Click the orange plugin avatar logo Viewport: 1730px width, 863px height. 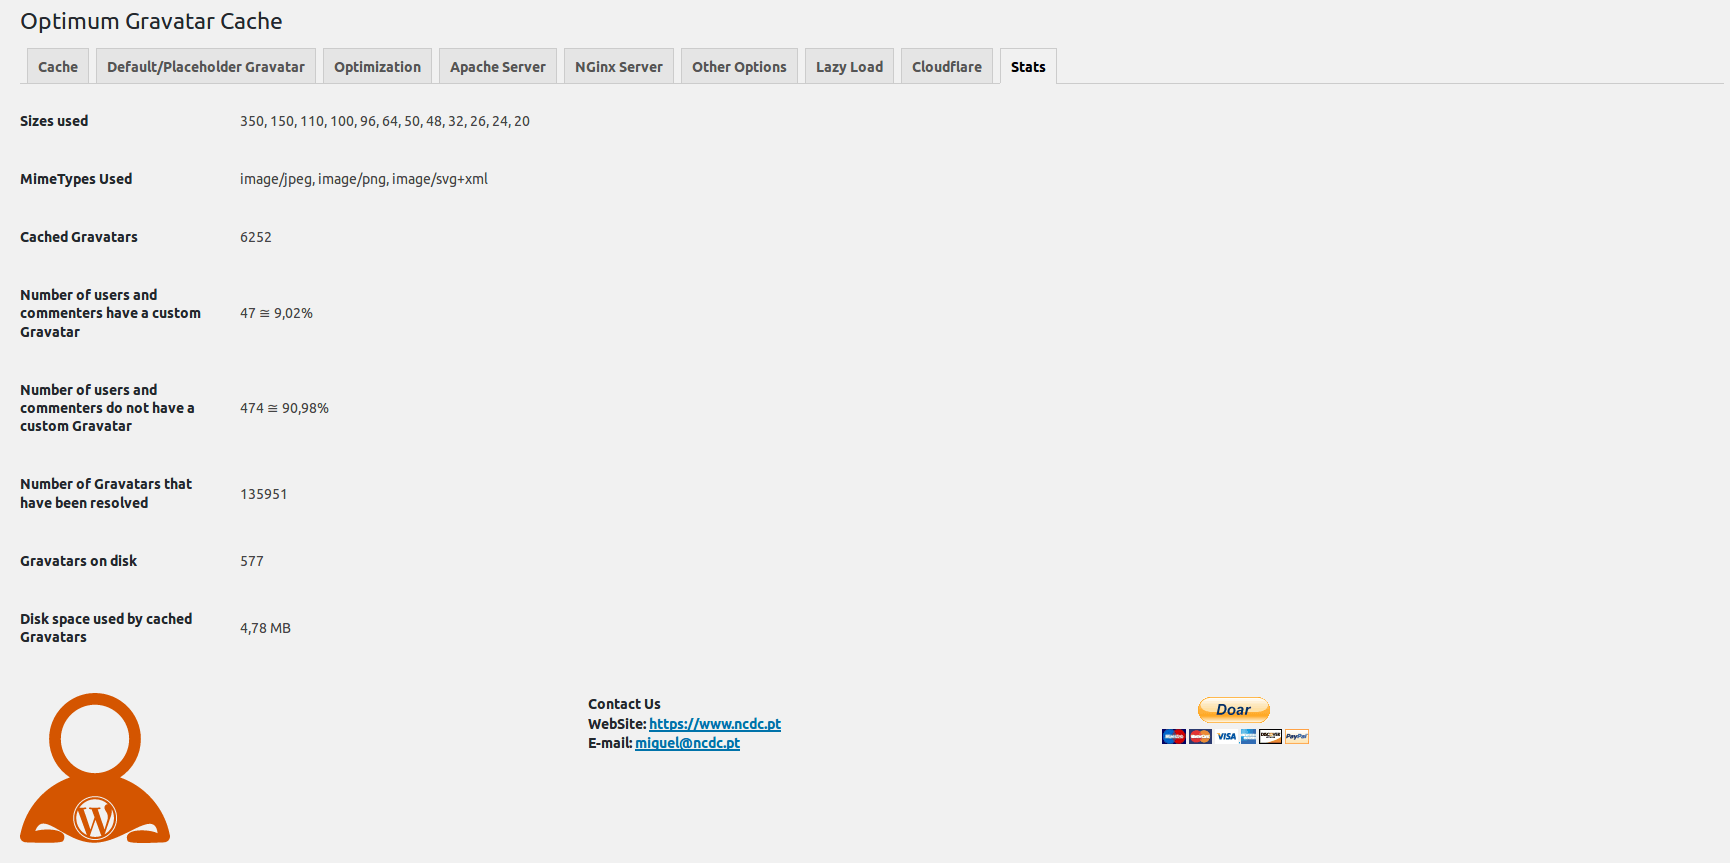point(95,768)
